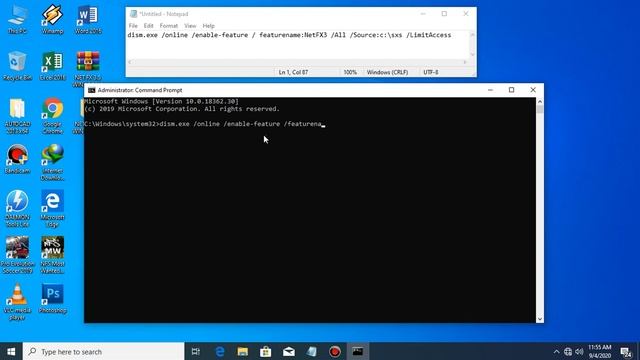Click Notepad 'Windows (CRLF)' status entry

click(387, 72)
